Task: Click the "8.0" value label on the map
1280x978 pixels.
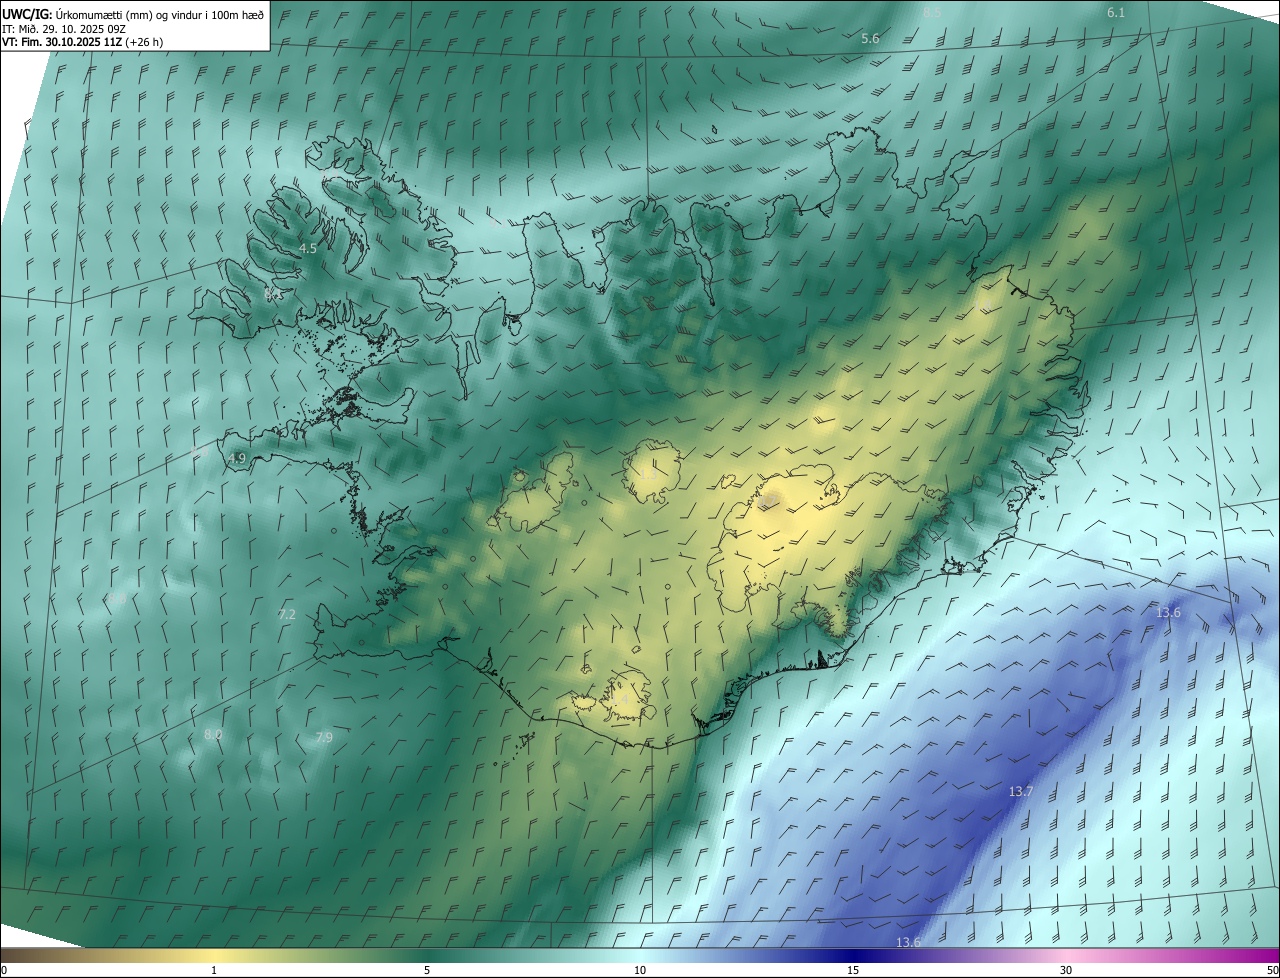Action: [213, 734]
